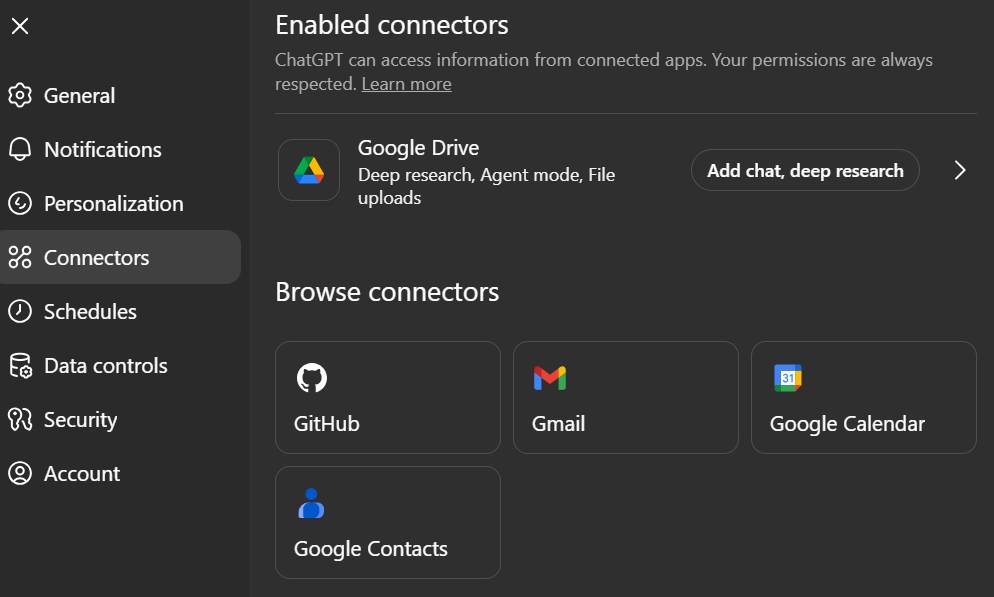Click the Google Drive connector icon

(x=308, y=170)
